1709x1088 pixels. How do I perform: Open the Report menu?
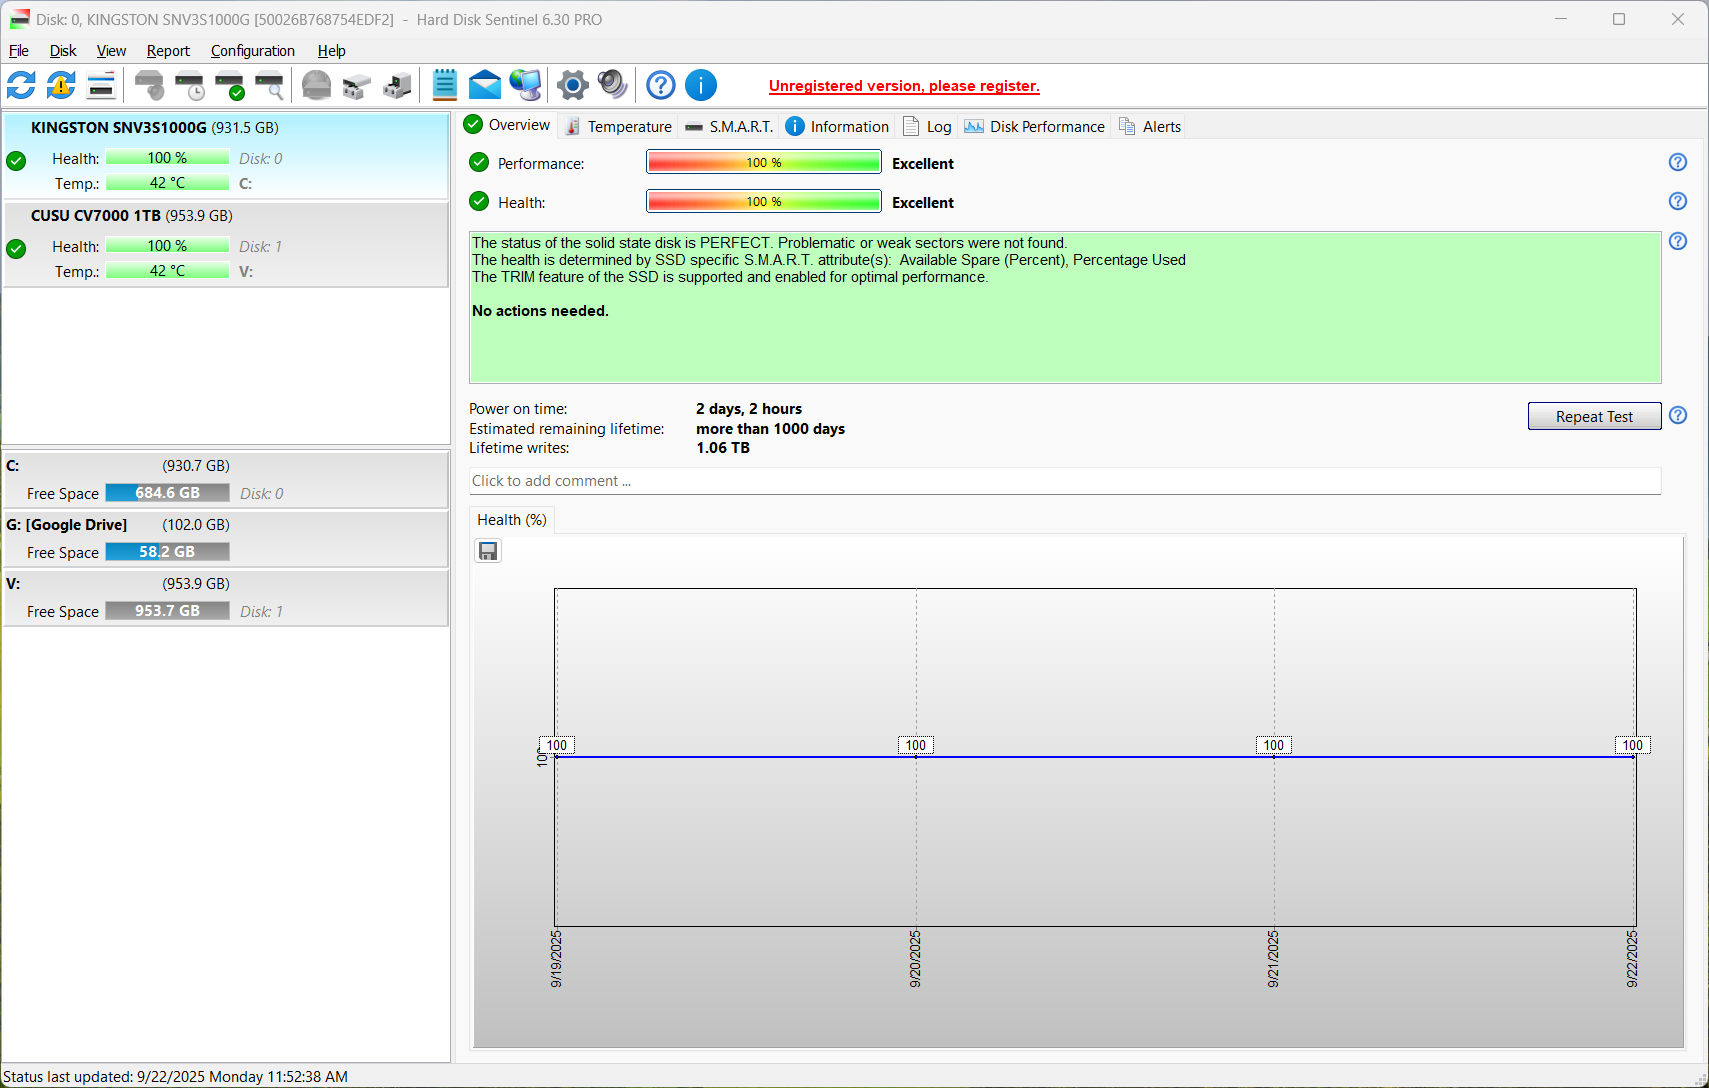coord(168,51)
